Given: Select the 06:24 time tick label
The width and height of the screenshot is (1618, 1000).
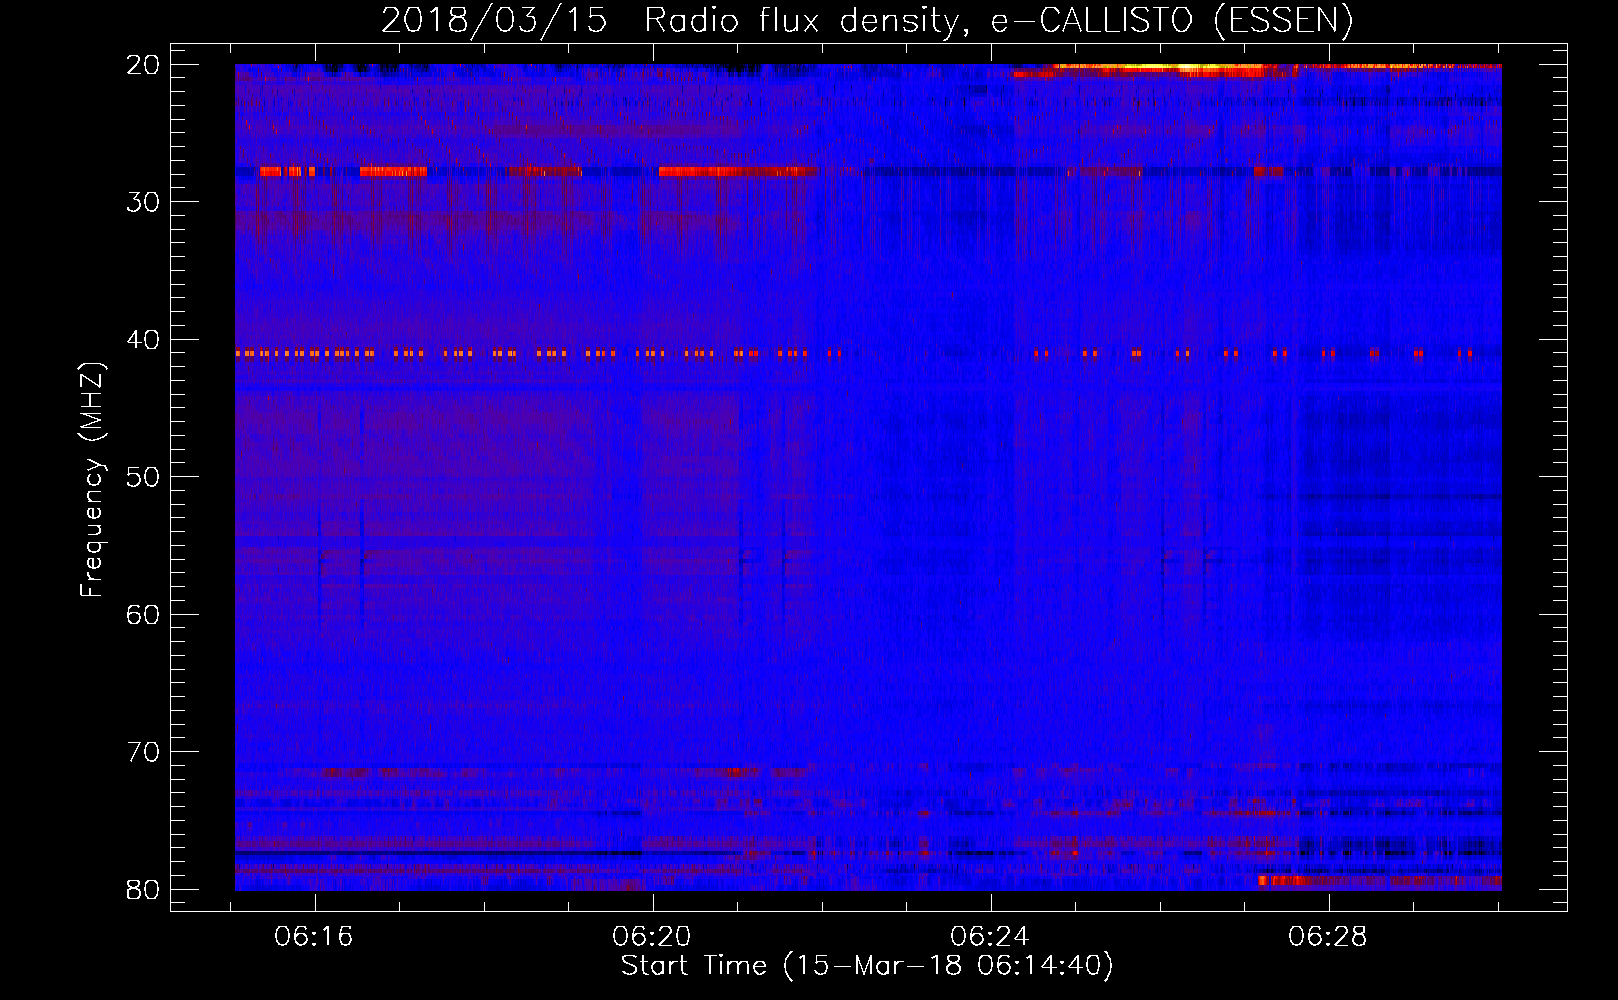Looking at the screenshot, I should (x=990, y=937).
